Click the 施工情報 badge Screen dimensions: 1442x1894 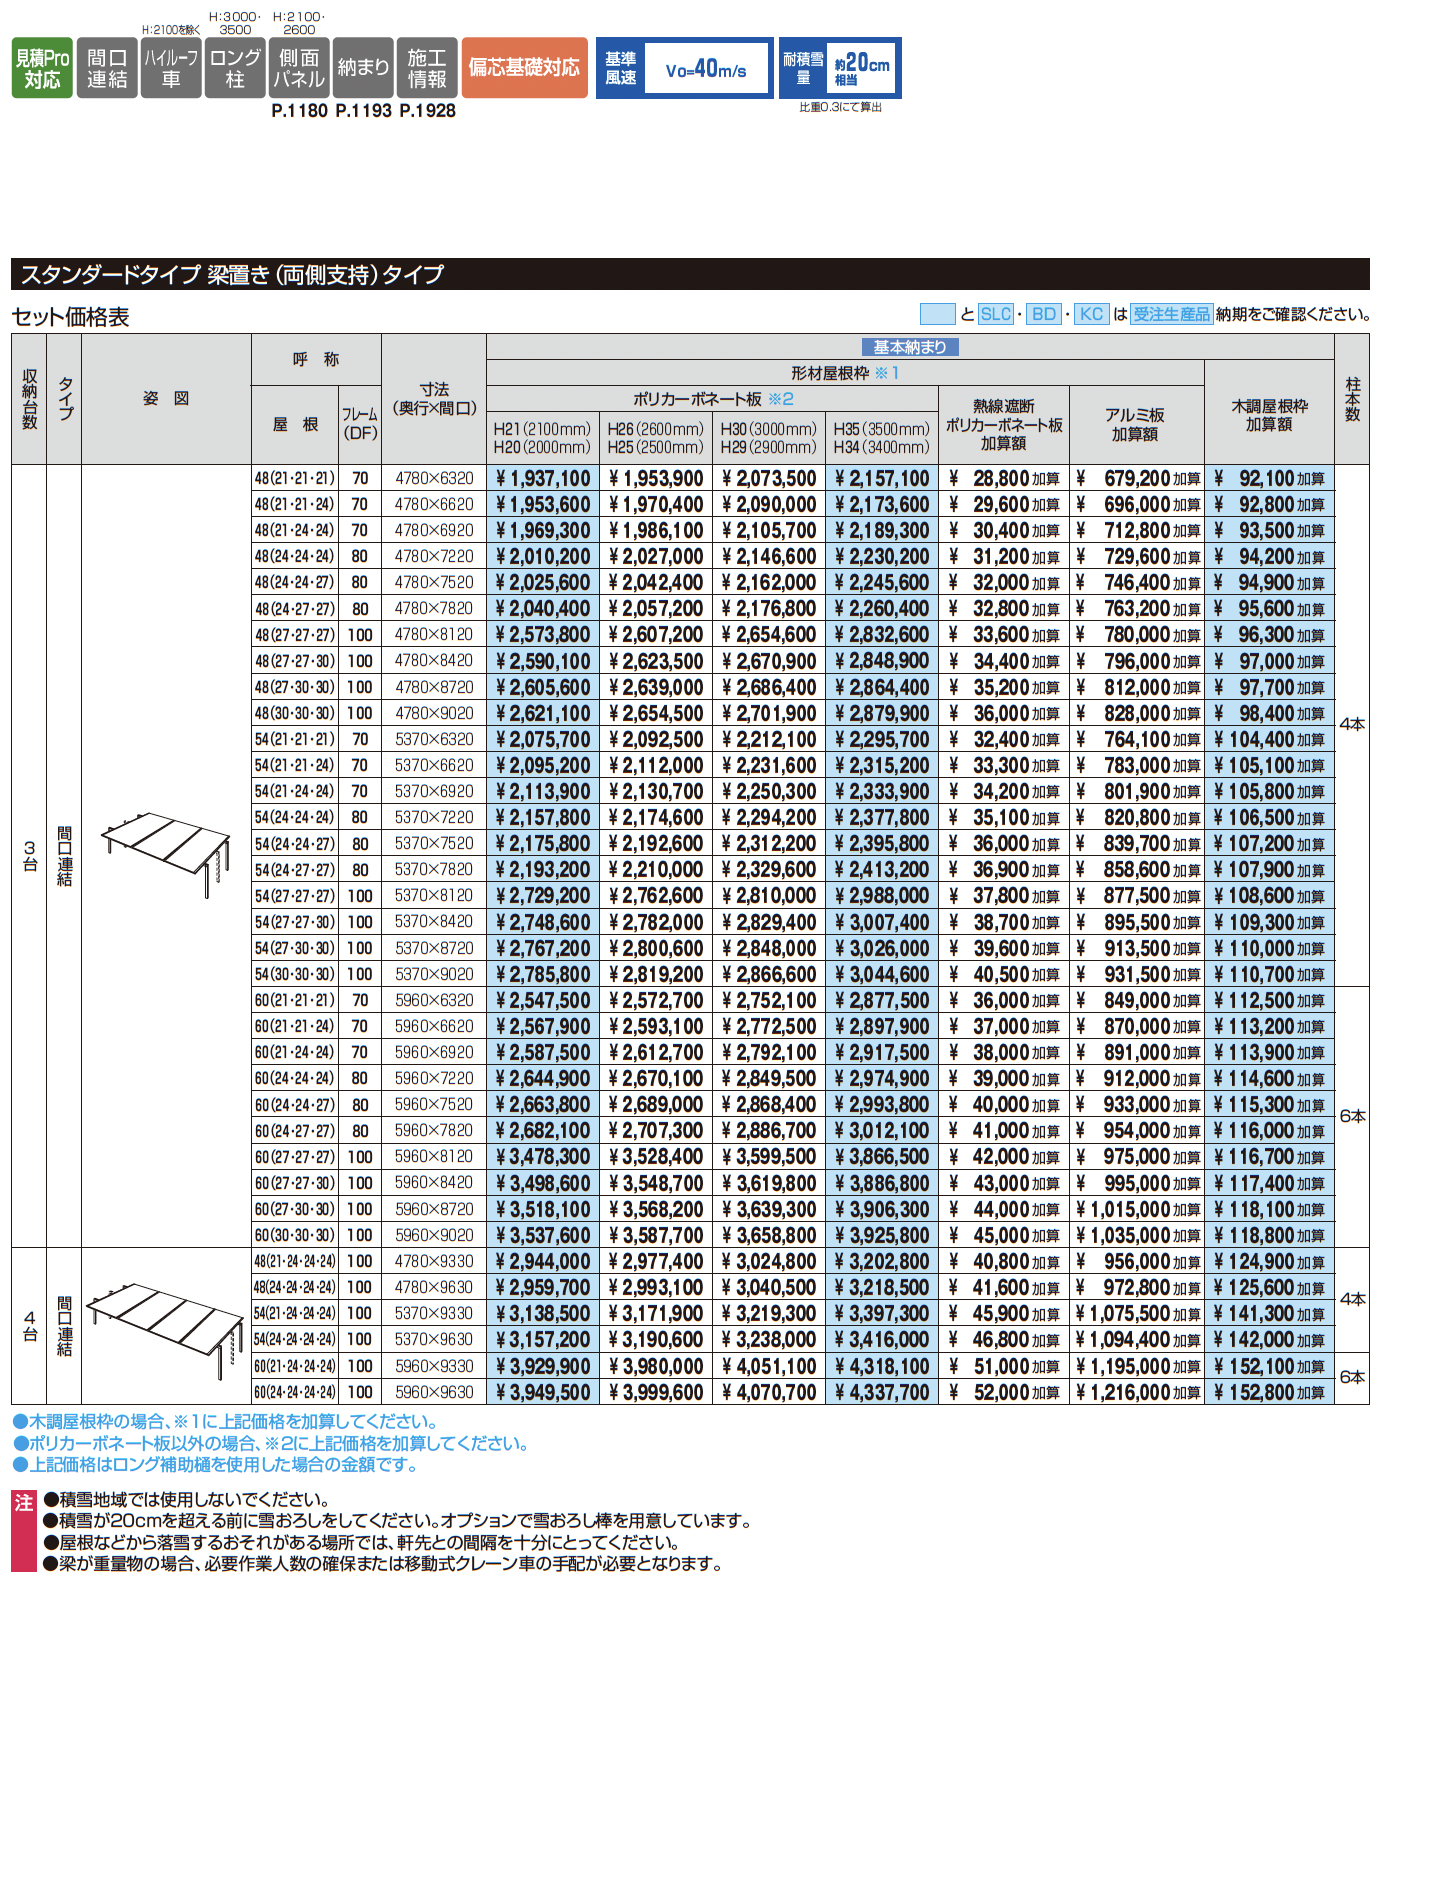coord(427,68)
